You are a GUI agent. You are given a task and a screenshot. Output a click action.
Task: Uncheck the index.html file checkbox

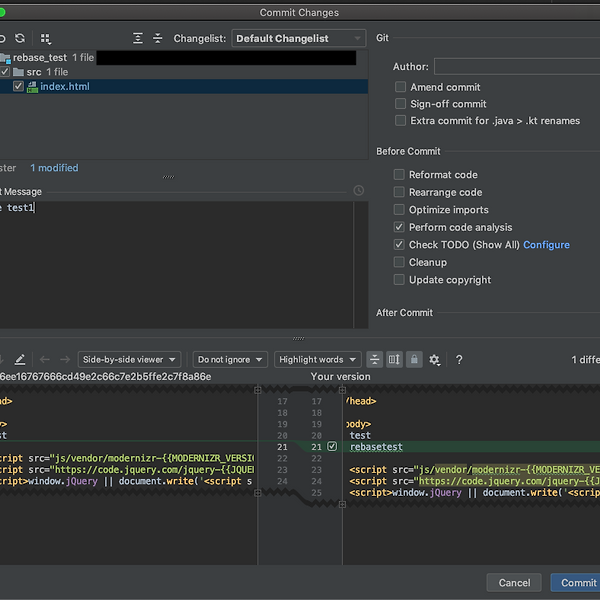tap(18, 86)
